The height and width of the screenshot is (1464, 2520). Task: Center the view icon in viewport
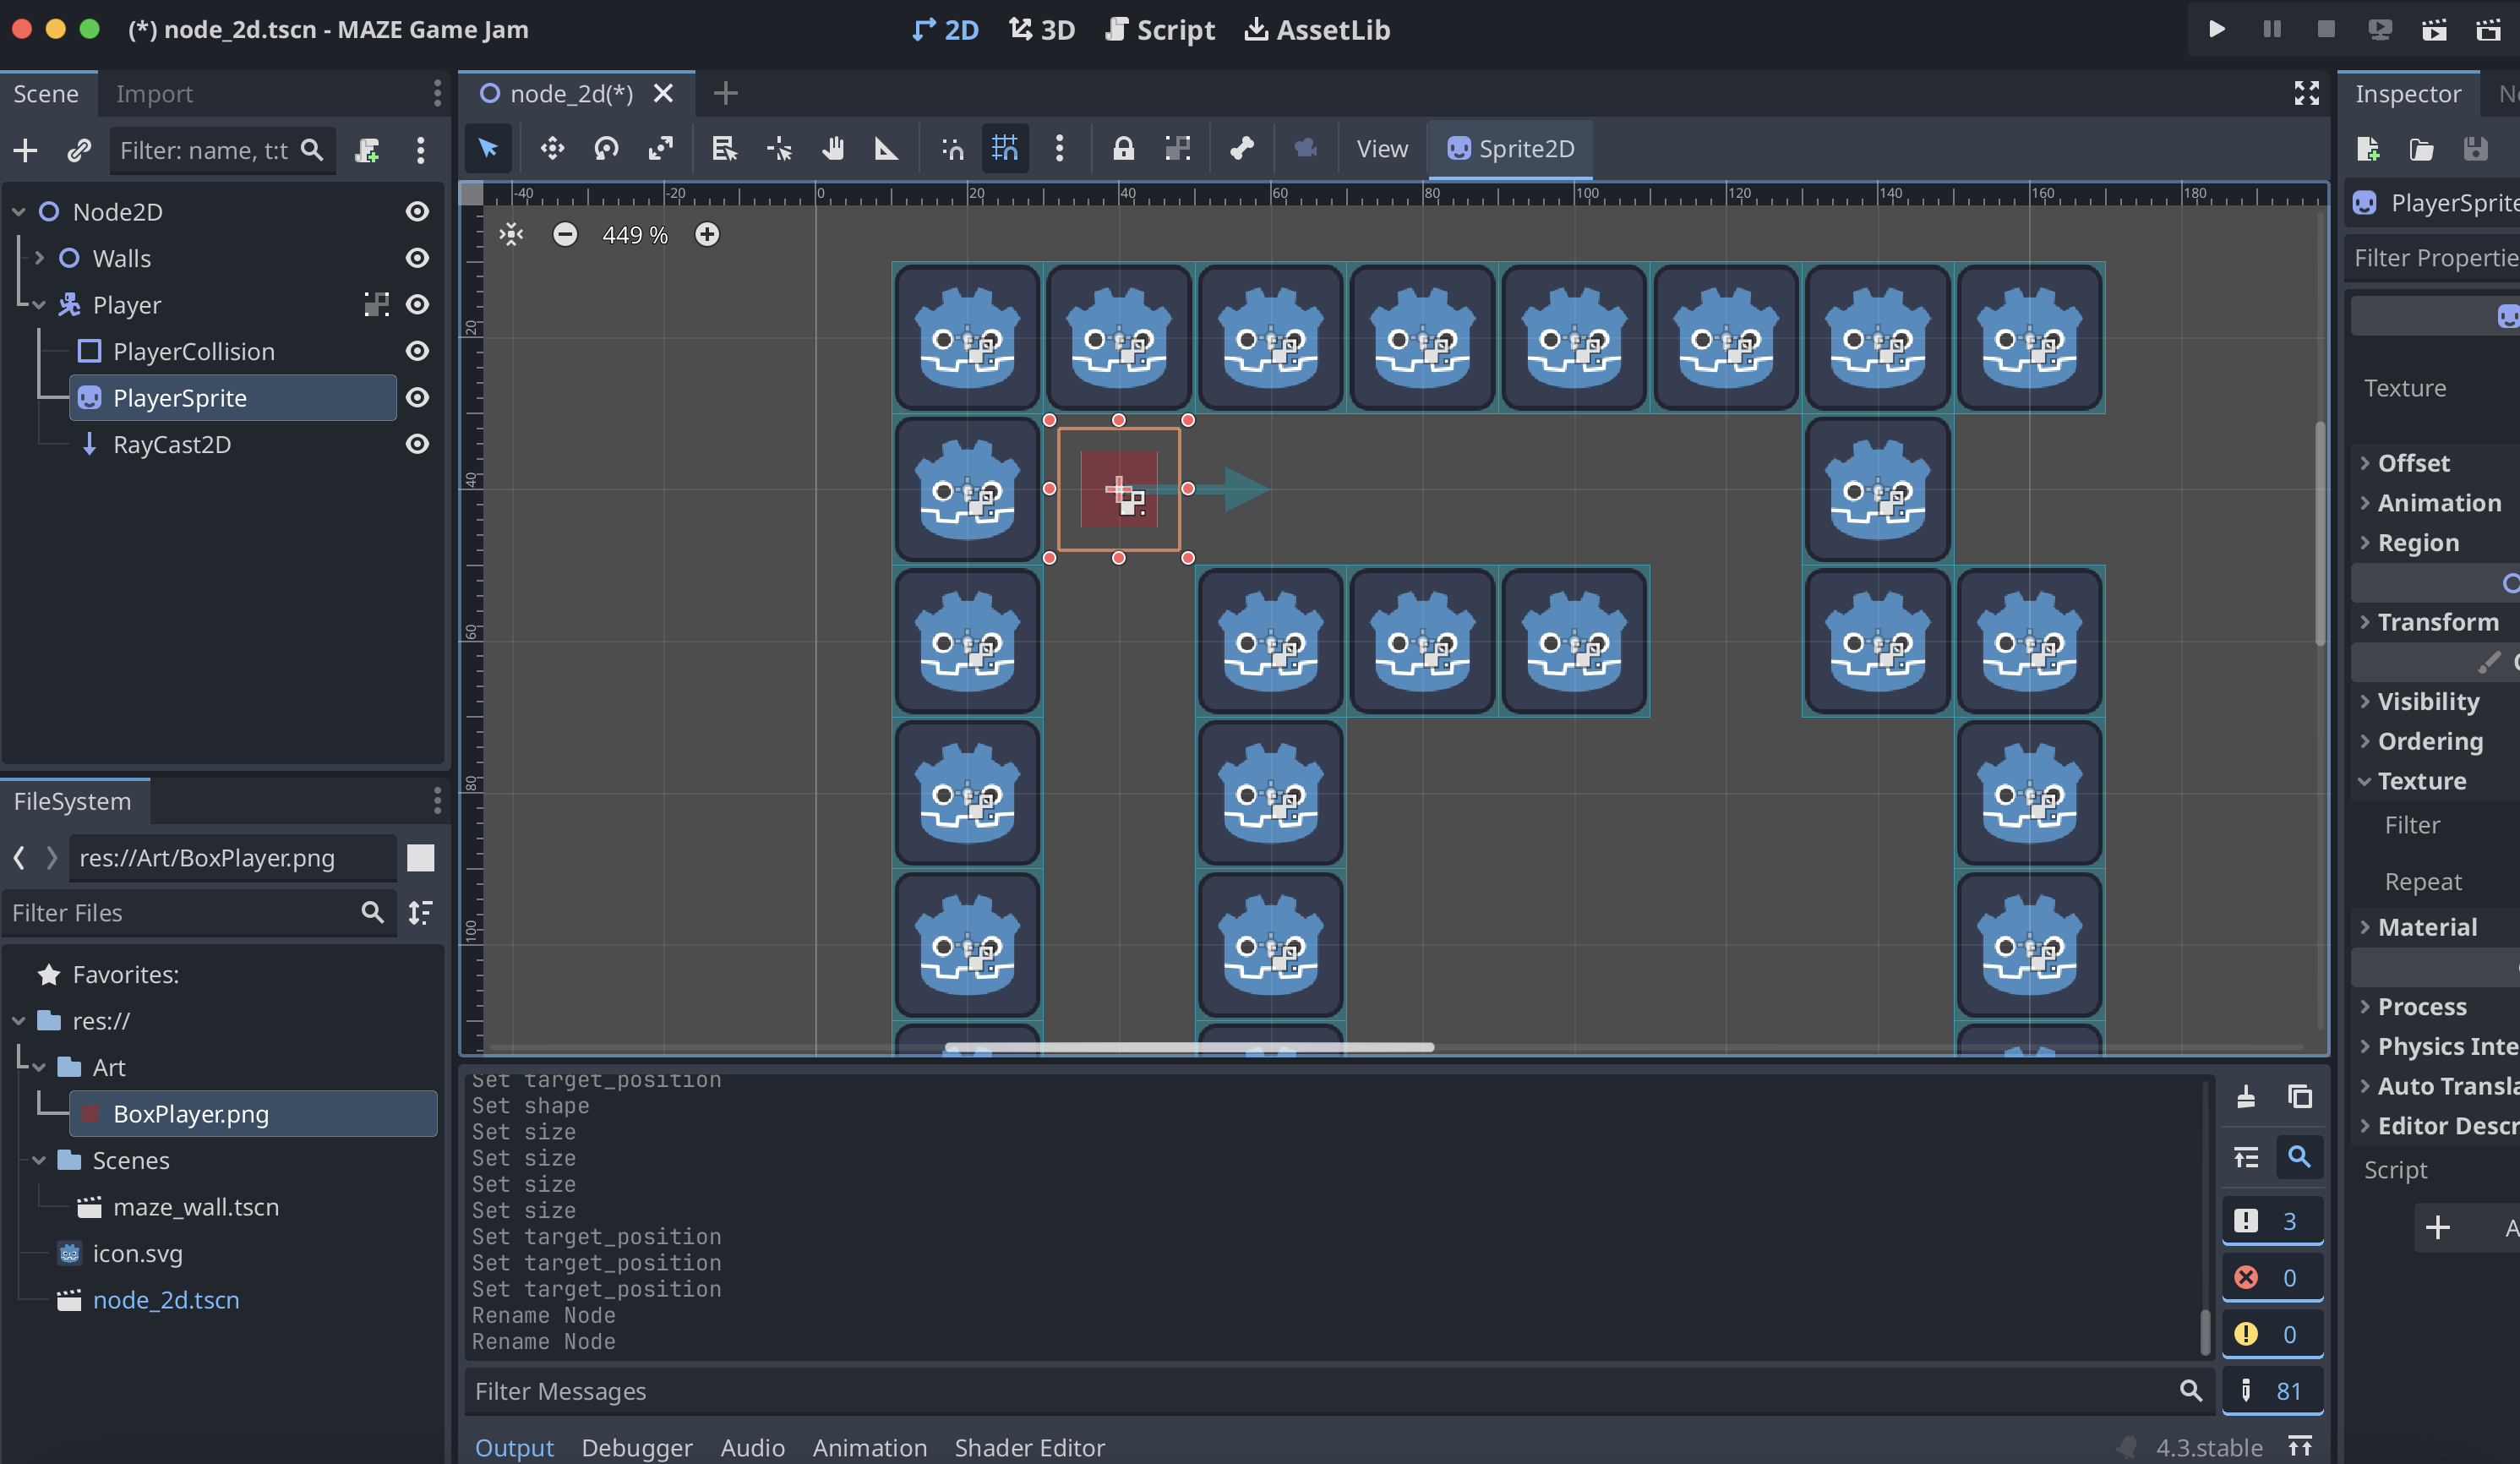tap(511, 234)
